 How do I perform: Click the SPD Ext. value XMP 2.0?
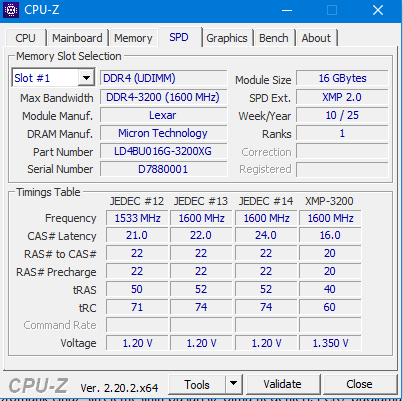pos(342,97)
